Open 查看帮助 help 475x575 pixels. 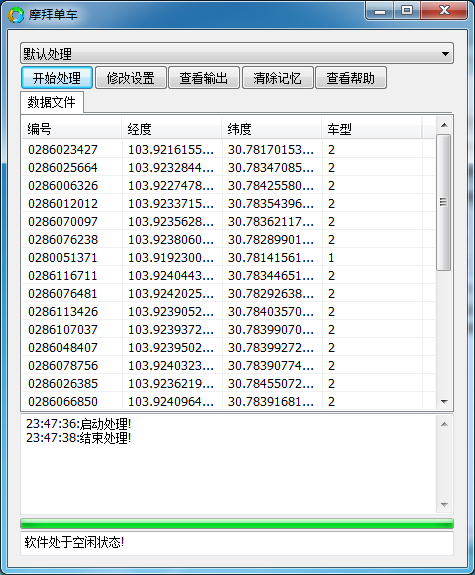coord(351,78)
